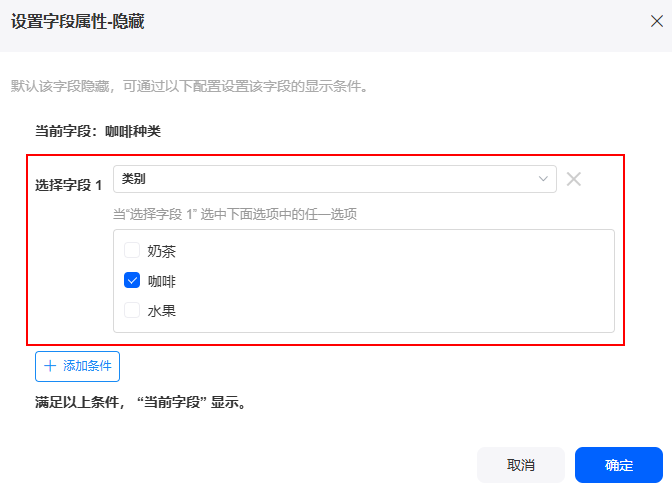The image size is (672, 491).
Task: Click the dialog title 设置字段属性-隐藏
Action: coord(78,21)
